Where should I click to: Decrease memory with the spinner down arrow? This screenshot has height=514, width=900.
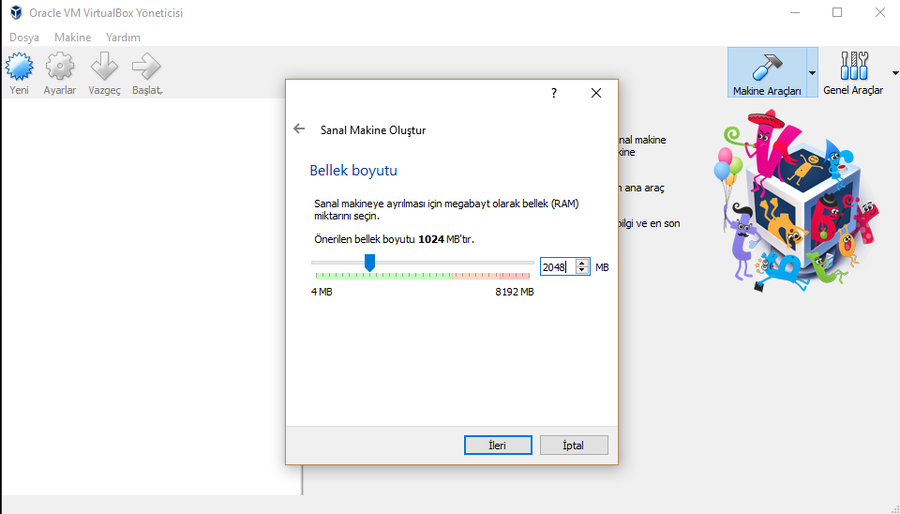582,271
